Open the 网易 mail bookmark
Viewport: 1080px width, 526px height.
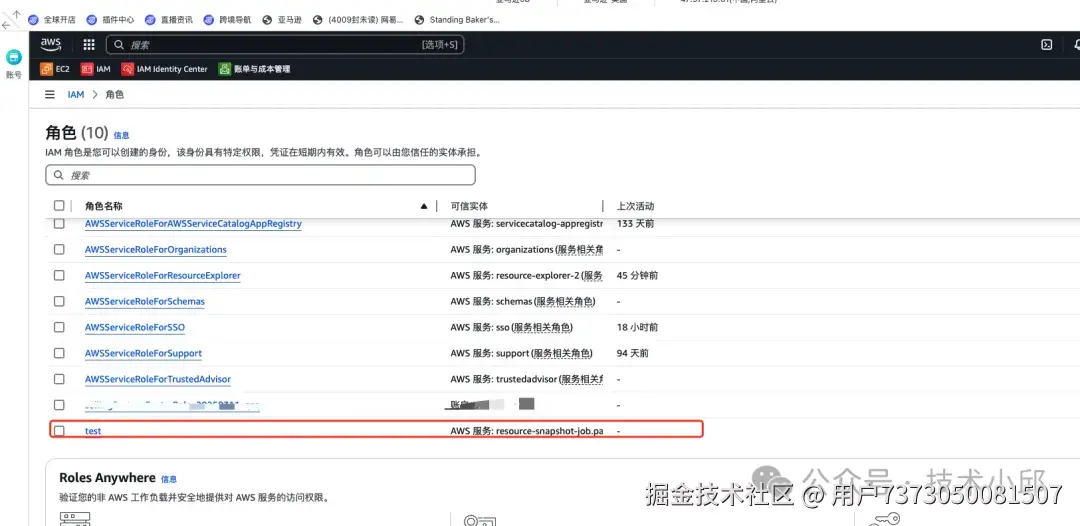coord(358,20)
